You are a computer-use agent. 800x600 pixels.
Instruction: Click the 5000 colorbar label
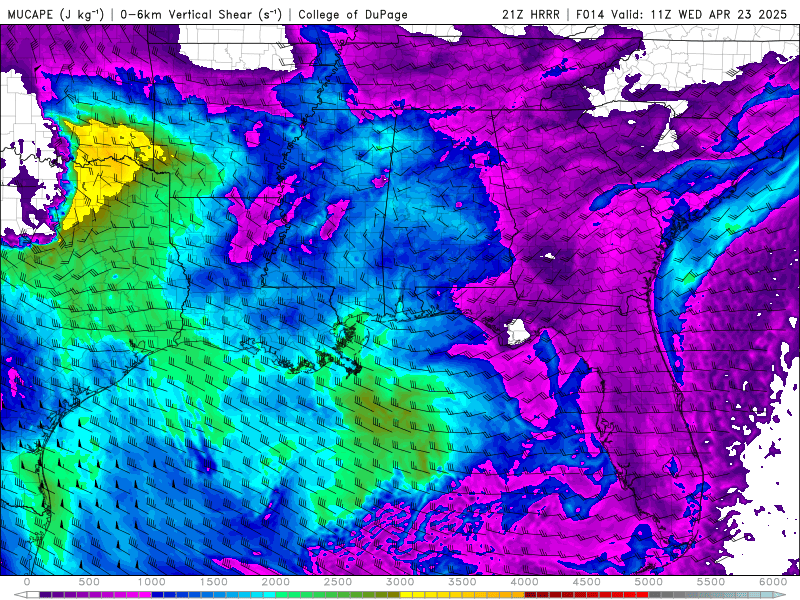pos(649,582)
